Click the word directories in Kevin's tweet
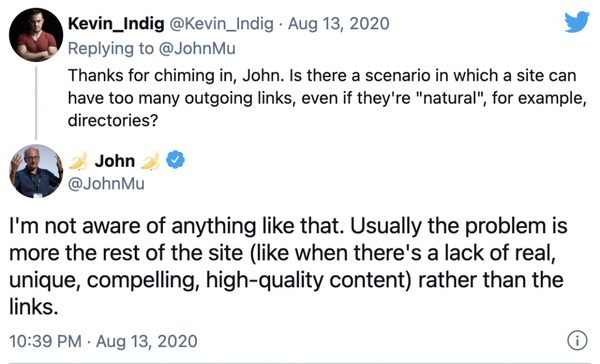 click(112, 121)
